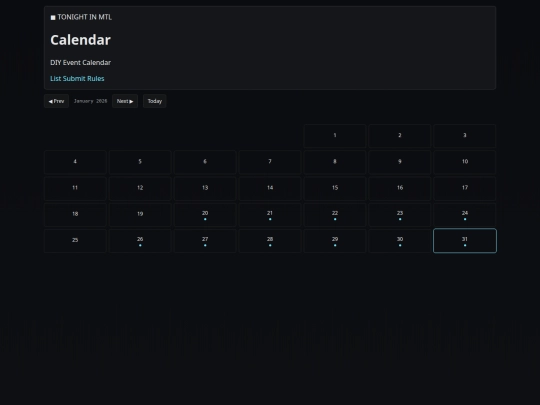Go to previous month with Prev

pyautogui.click(x=56, y=101)
